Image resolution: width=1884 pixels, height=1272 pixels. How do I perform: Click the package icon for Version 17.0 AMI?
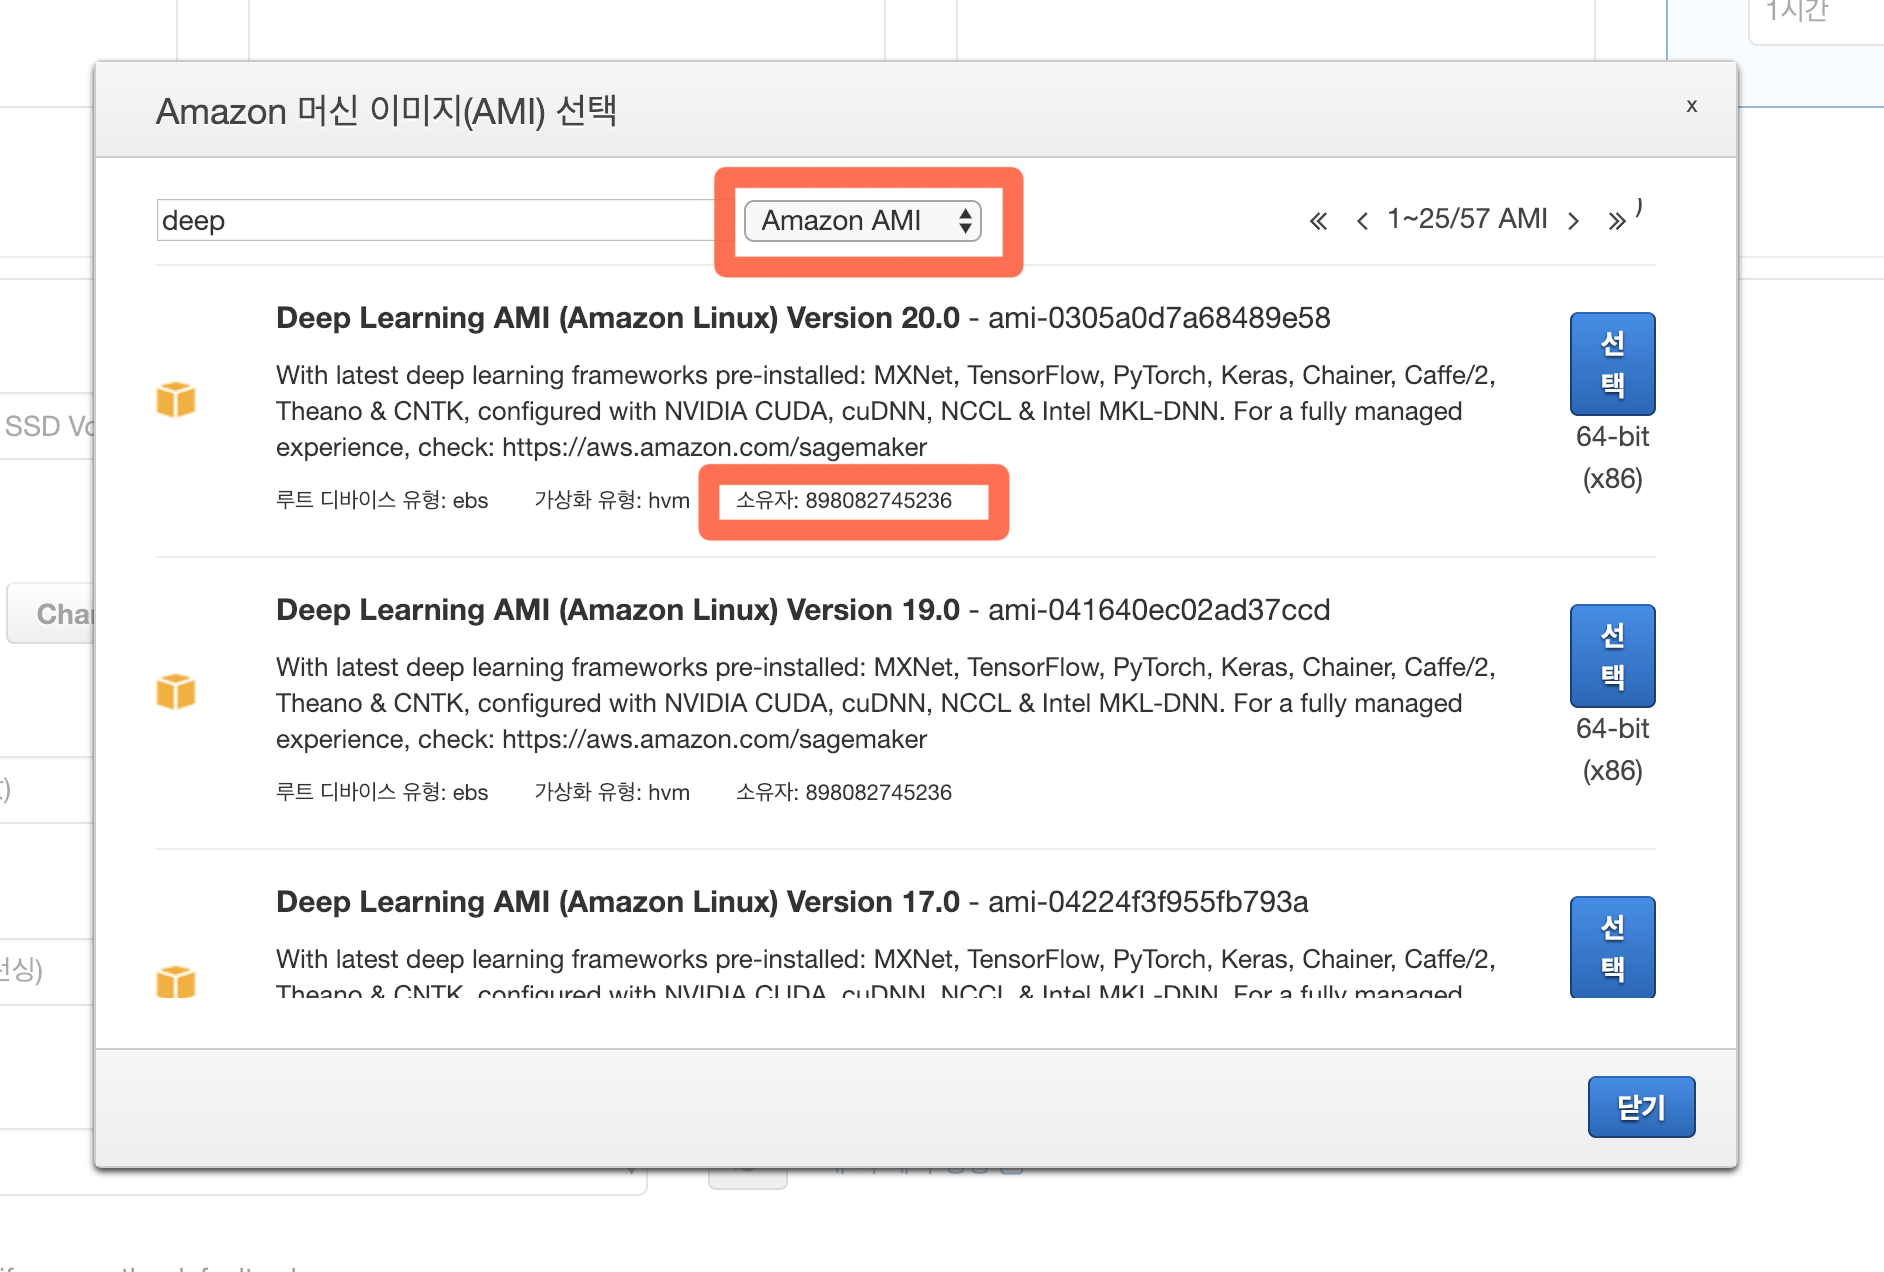pos(176,981)
